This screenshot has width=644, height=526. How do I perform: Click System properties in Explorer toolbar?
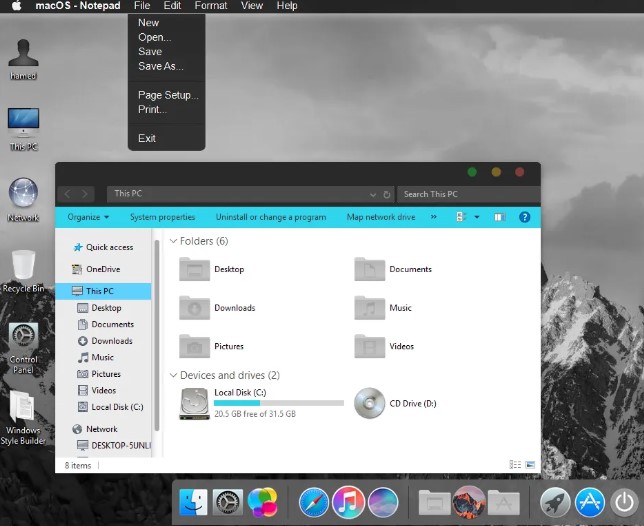click(x=162, y=217)
